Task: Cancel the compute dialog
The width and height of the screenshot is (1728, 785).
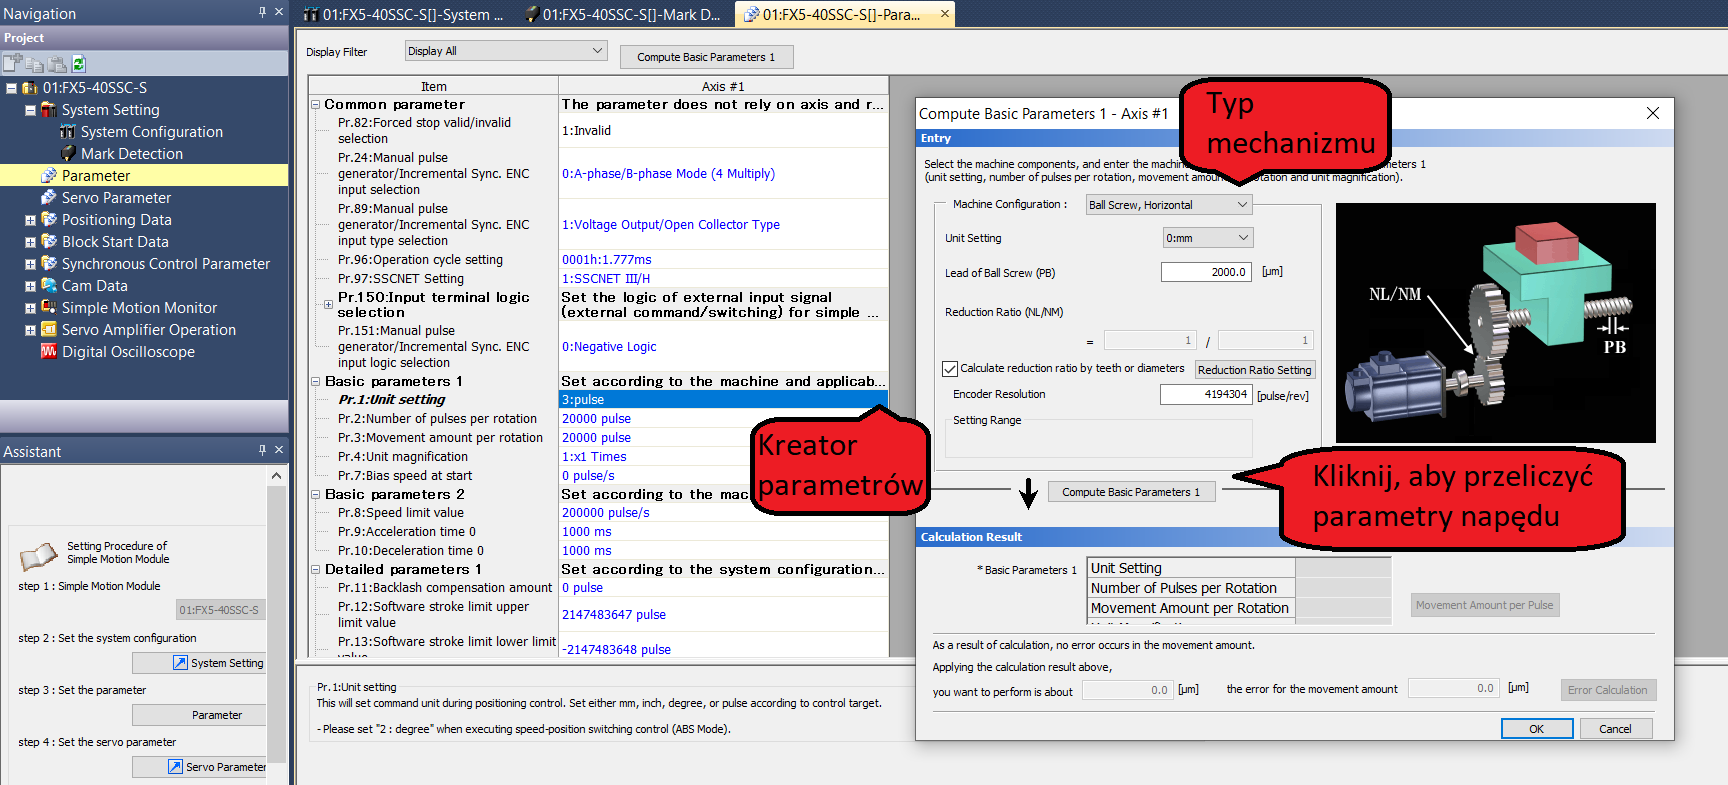Action: [1615, 729]
